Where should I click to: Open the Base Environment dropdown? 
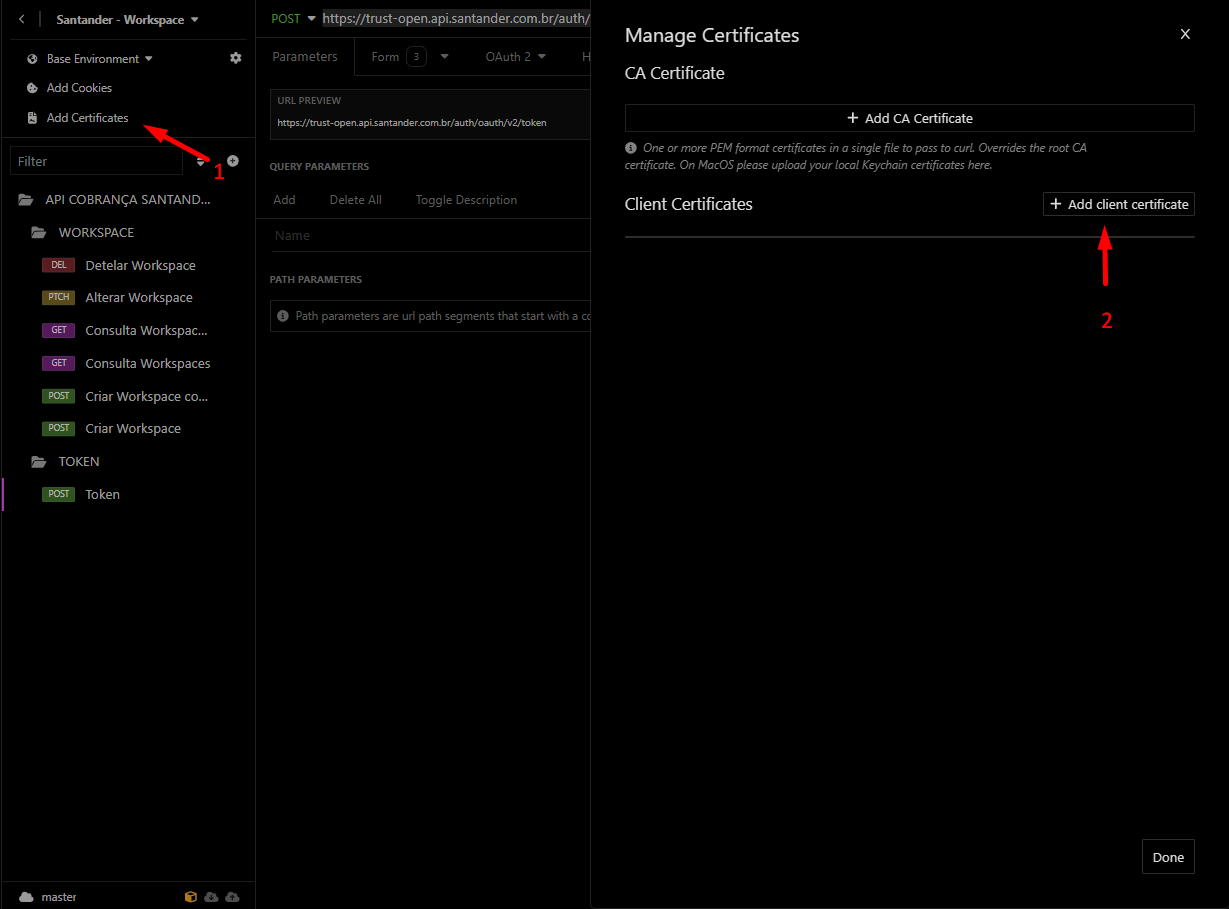pyautogui.click(x=99, y=59)
